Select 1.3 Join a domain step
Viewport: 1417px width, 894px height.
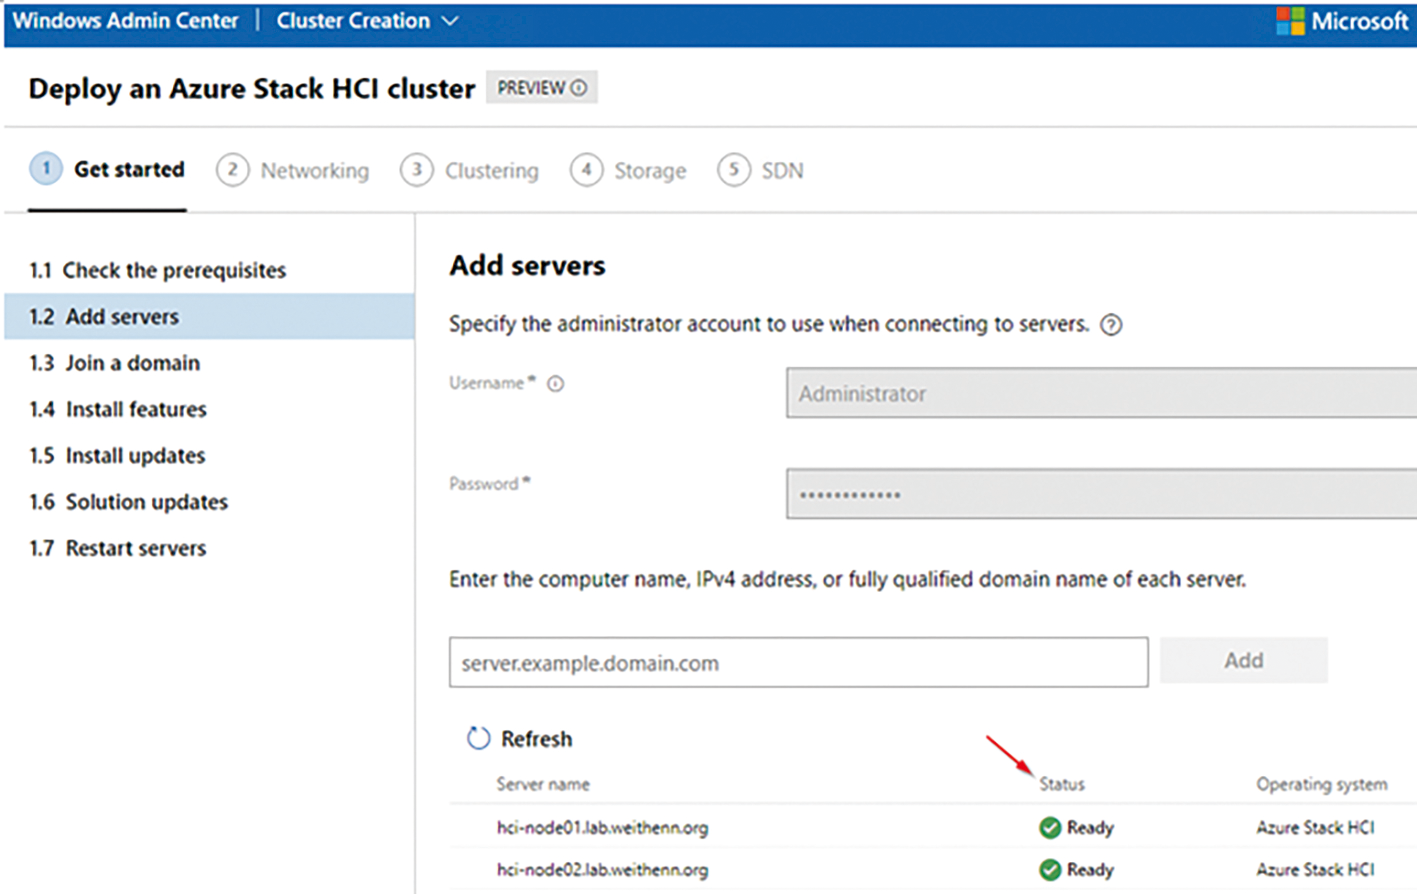pyautogui.click(x=209, y=363)
